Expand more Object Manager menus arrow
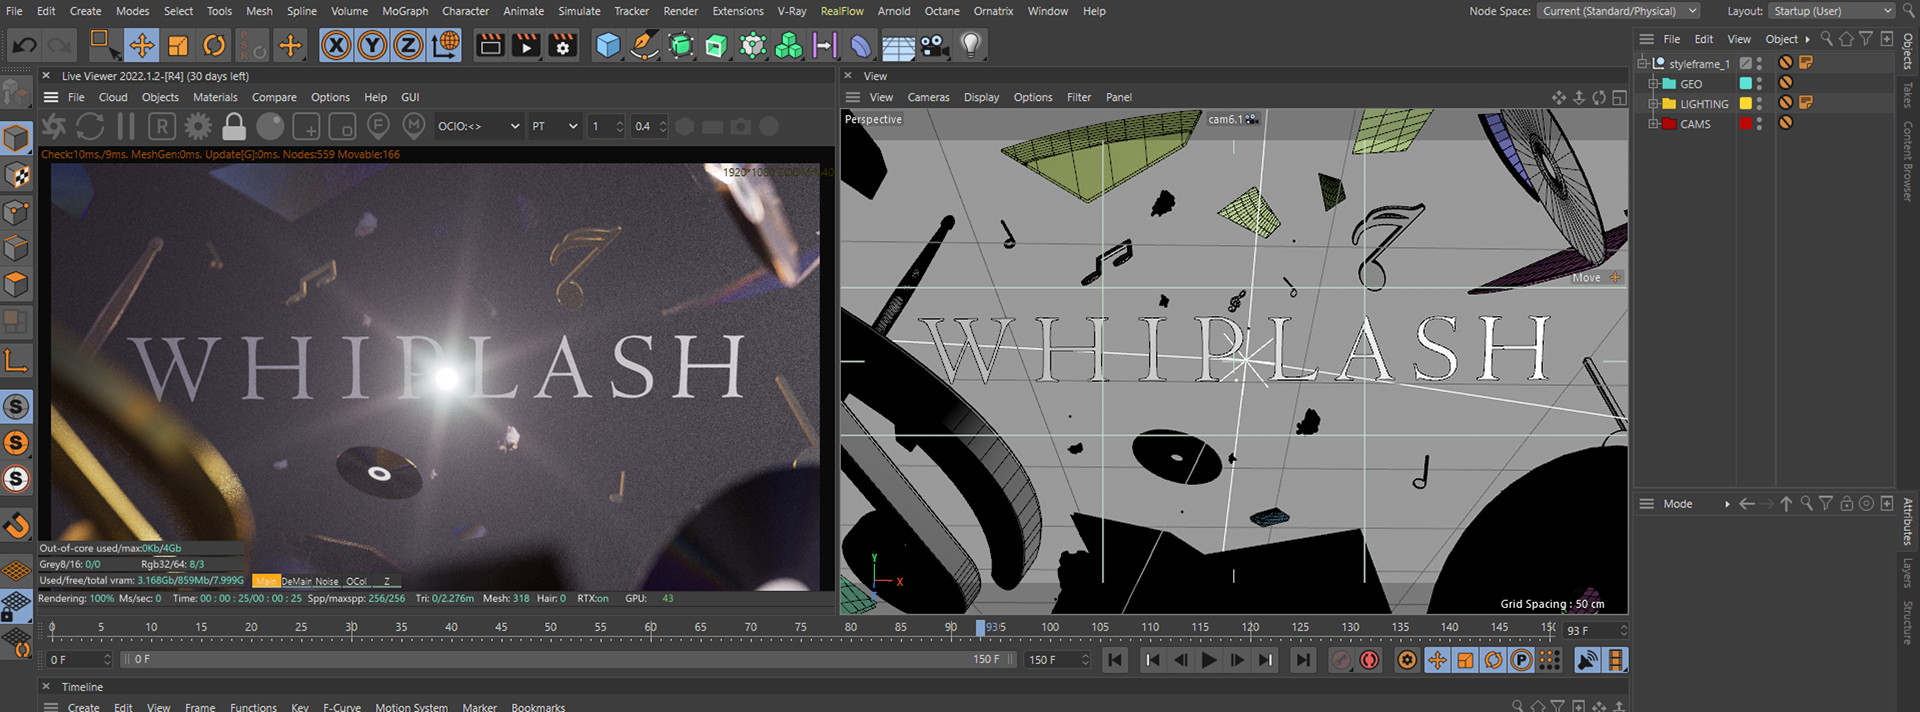This screenshot has width=1920, height=712. [x=1807, y=39]
